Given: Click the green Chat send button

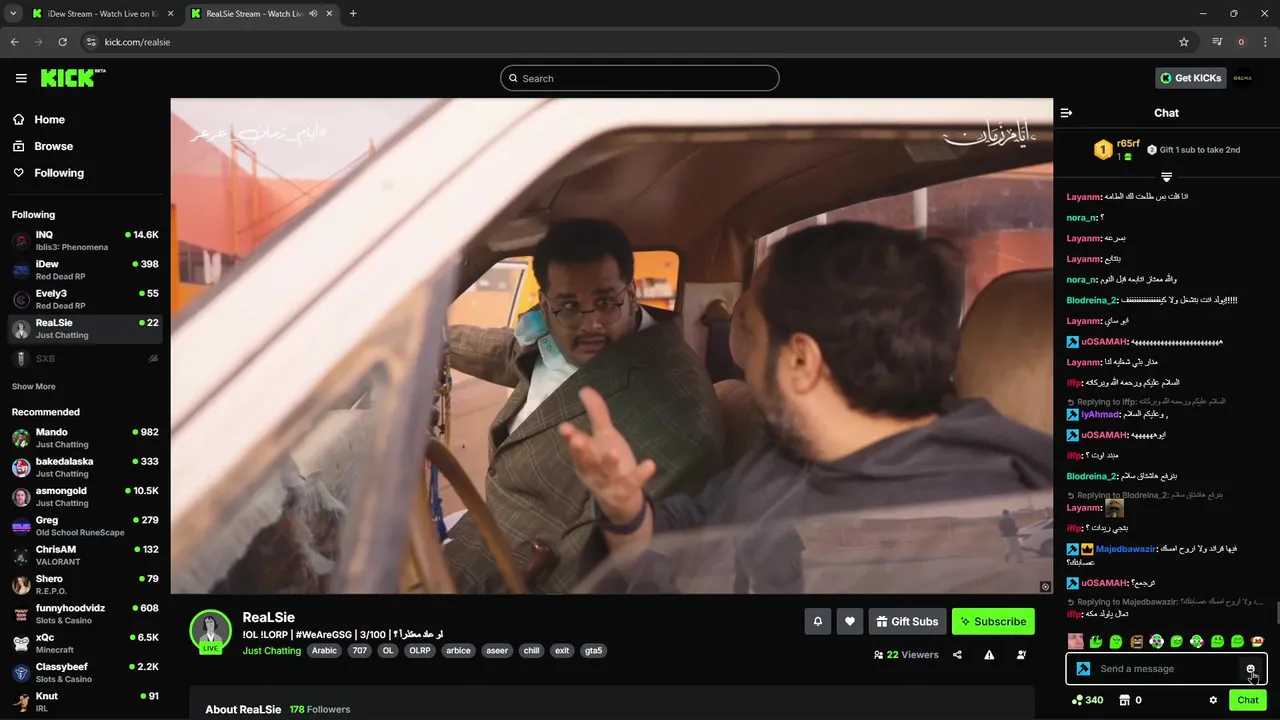Looking at the screenshot, I should [x=1247, y=700].
